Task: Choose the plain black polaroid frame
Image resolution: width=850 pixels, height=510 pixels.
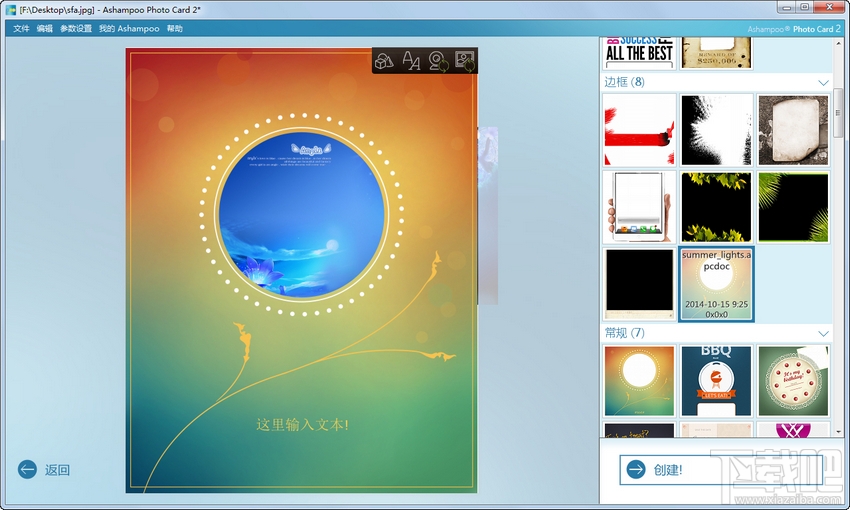Action: click(x=639, y=284)
